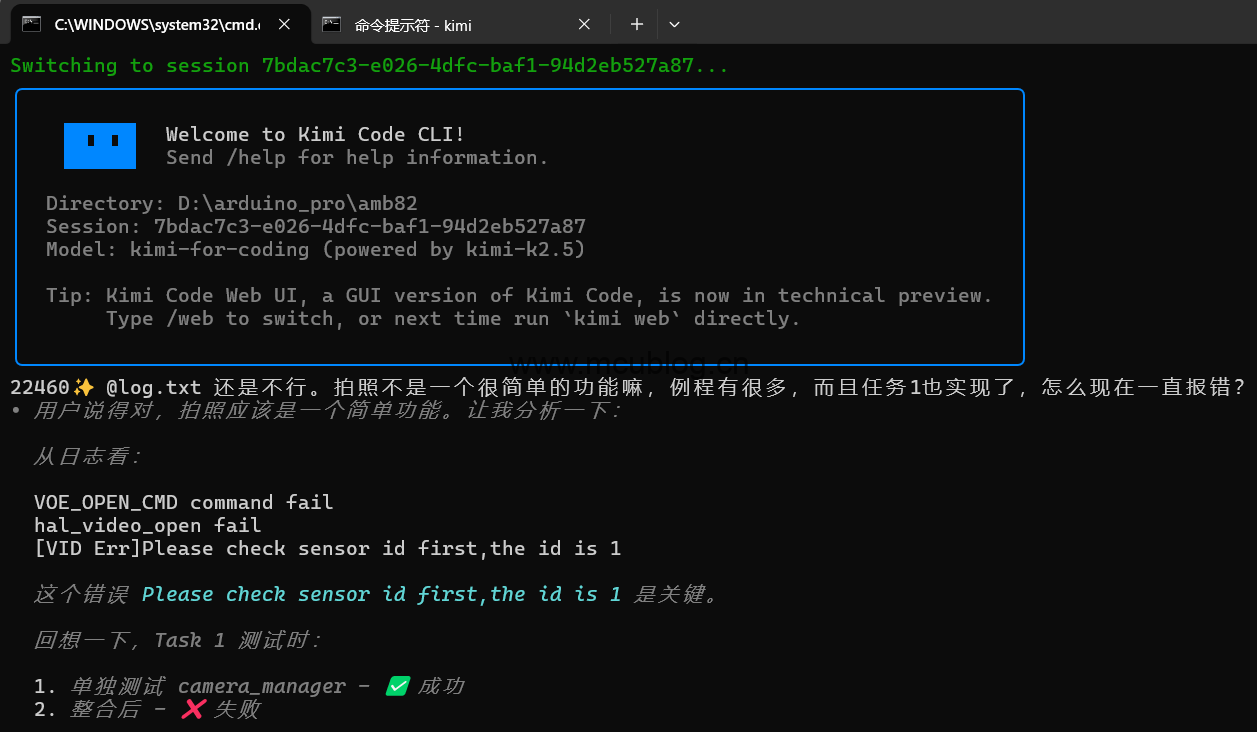Click the red X beside 失败

[x=194, y=709]
